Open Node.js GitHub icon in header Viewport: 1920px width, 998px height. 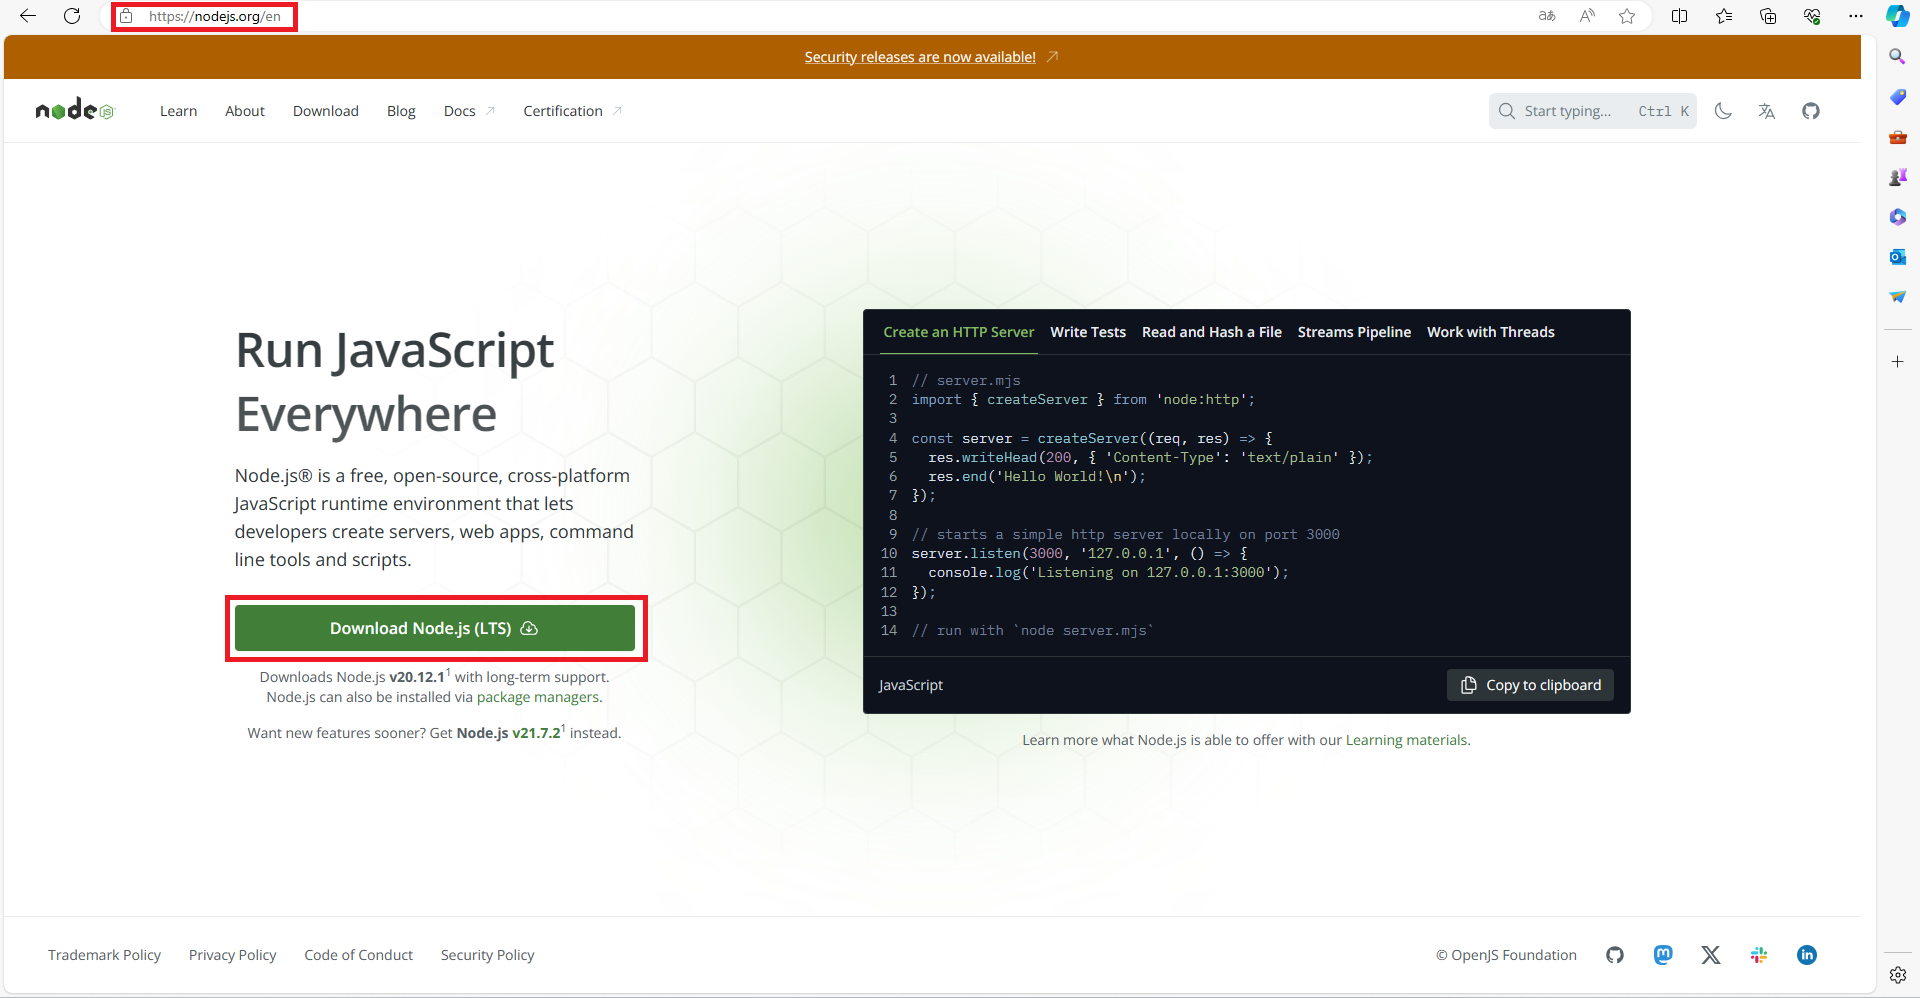[1811, 111]
